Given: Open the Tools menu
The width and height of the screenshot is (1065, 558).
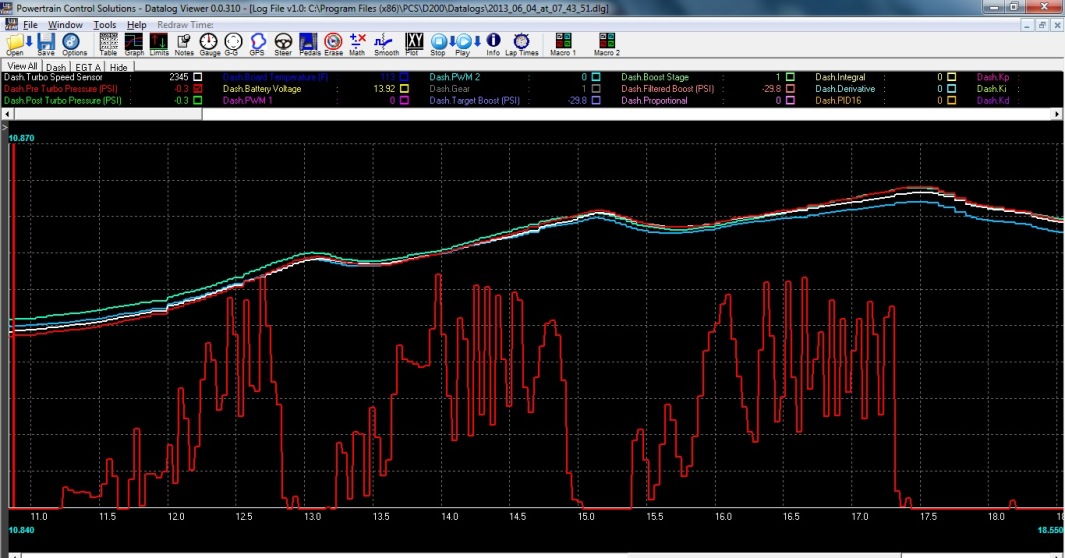Looking at the screenshot, I should pyautogui.click(x=105, y=24).
